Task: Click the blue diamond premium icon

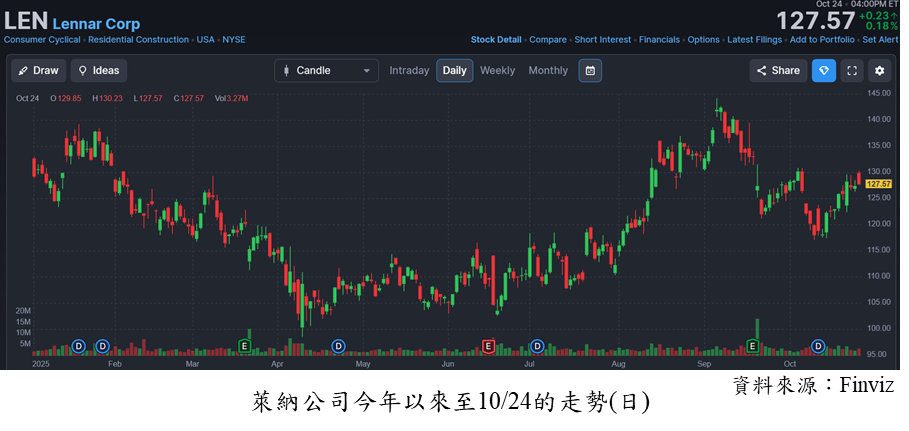Action: tap(823, 71)
